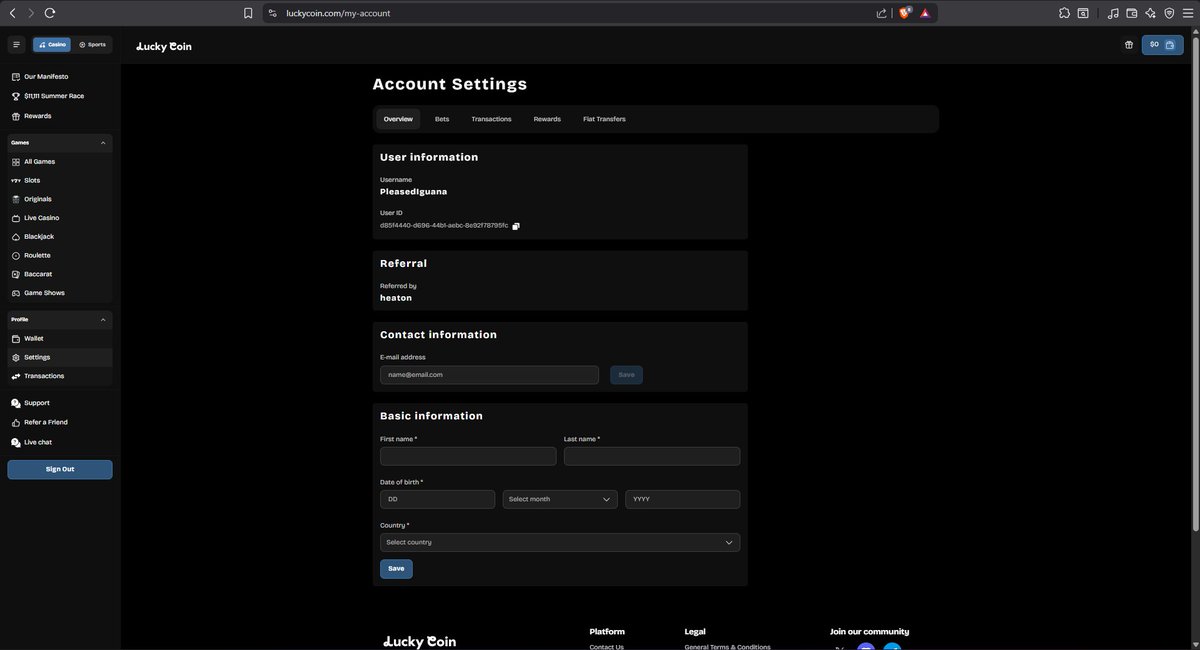Image resolution: width=1200 pixels, height=650 pixels.
Task: Click the DD day of birth field
Action: [x=437, y=499]
